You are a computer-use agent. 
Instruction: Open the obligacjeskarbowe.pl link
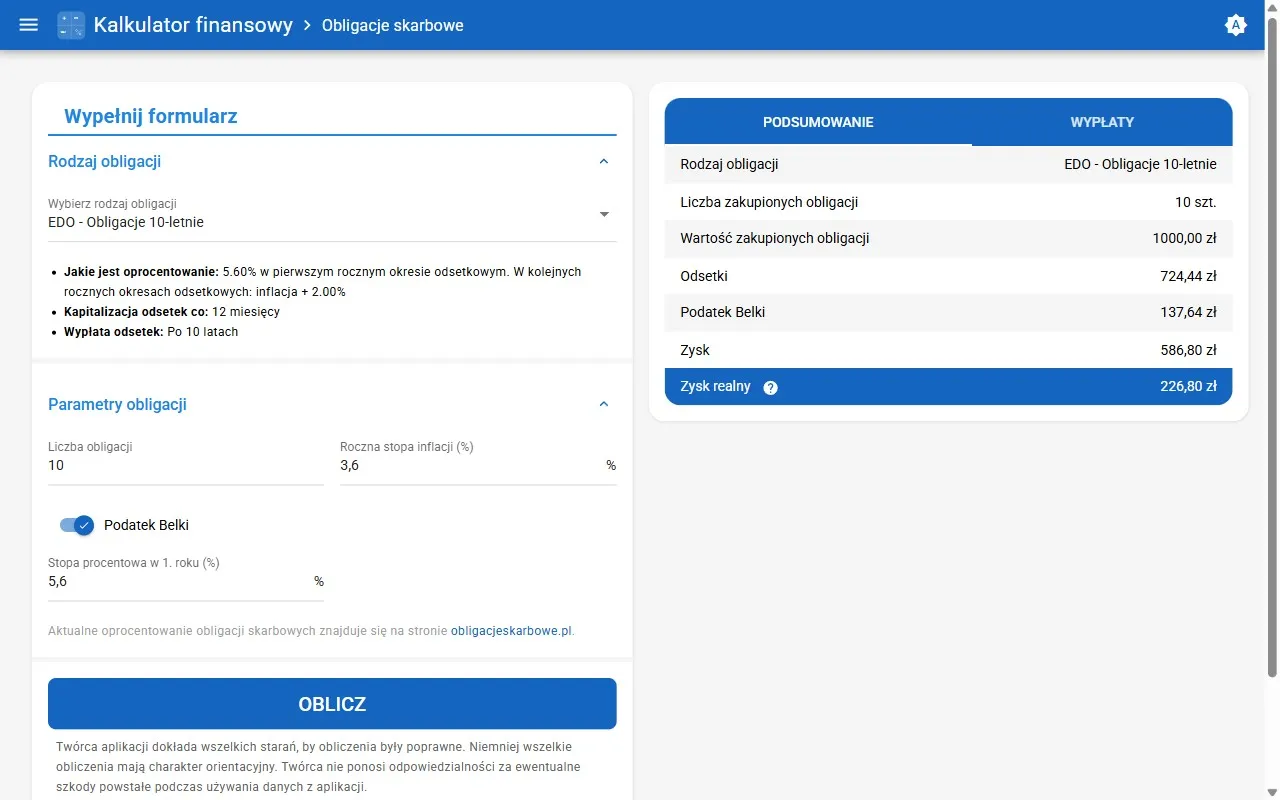point(511,630)
